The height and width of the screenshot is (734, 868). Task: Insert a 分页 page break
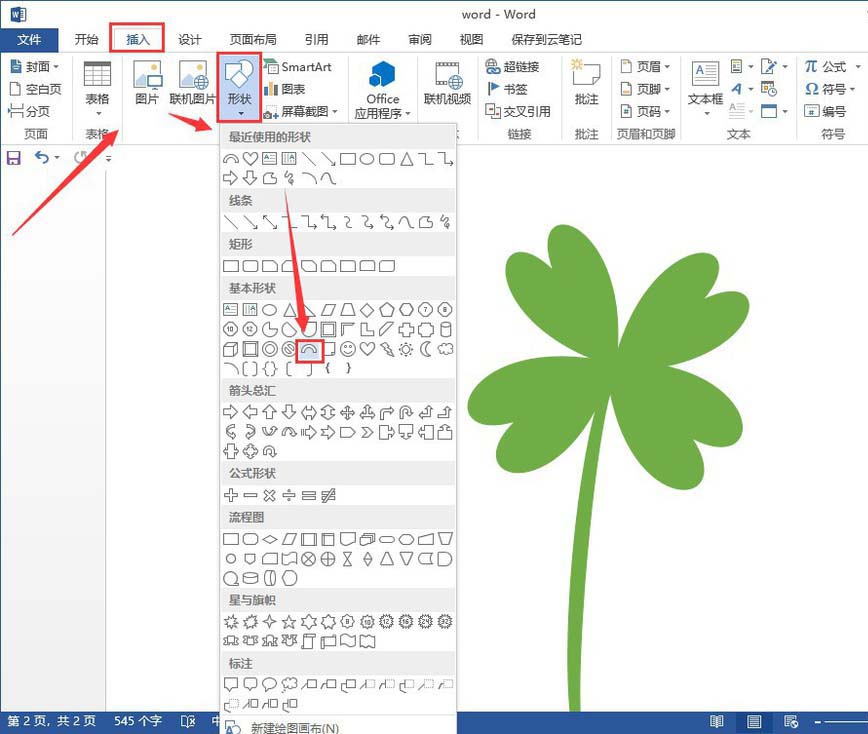[29, 111]
